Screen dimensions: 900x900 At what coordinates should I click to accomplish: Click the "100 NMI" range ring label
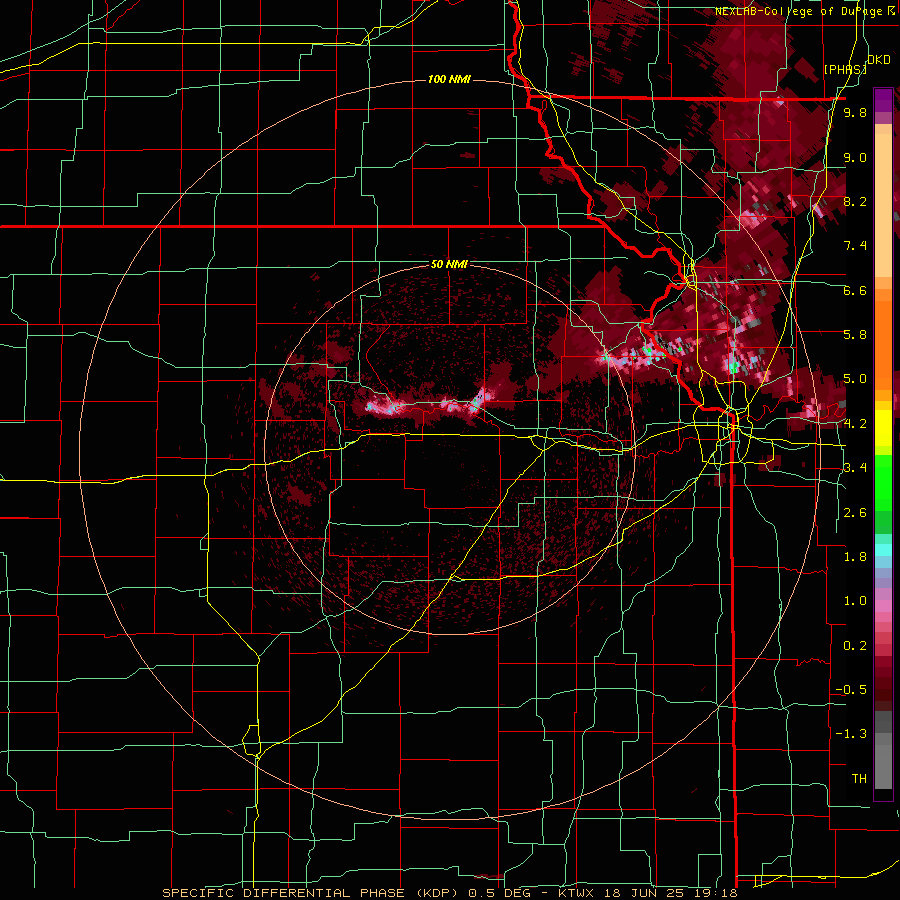449,79
